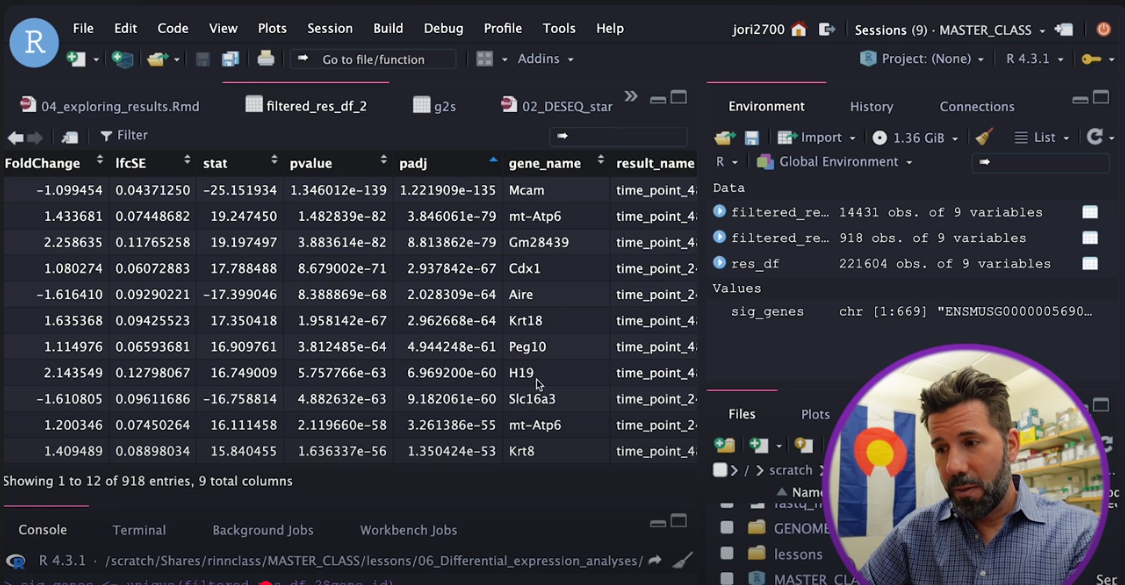Viewport: 1125px width, 585px height.
Task: Sort the table by the pvalue column
Action: point(338,163)
